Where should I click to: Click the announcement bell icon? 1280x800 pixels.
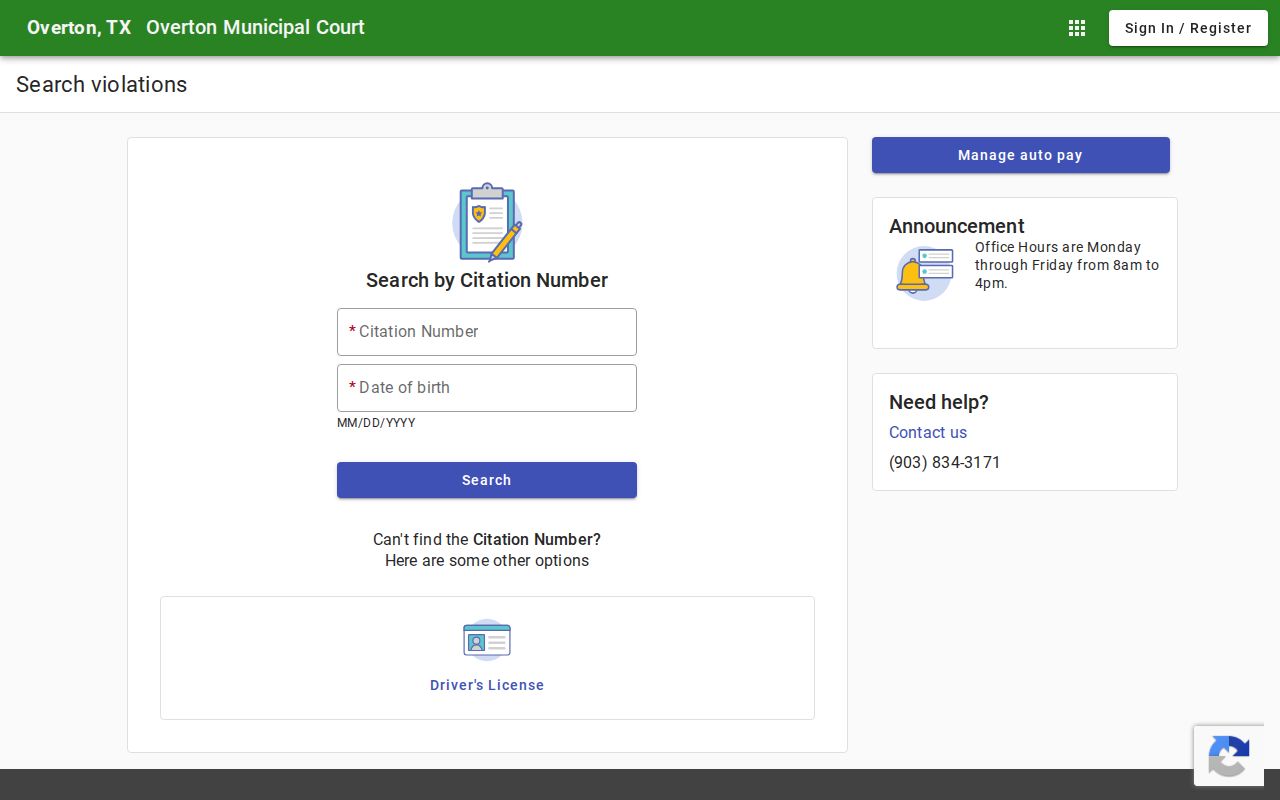(925, 273)
